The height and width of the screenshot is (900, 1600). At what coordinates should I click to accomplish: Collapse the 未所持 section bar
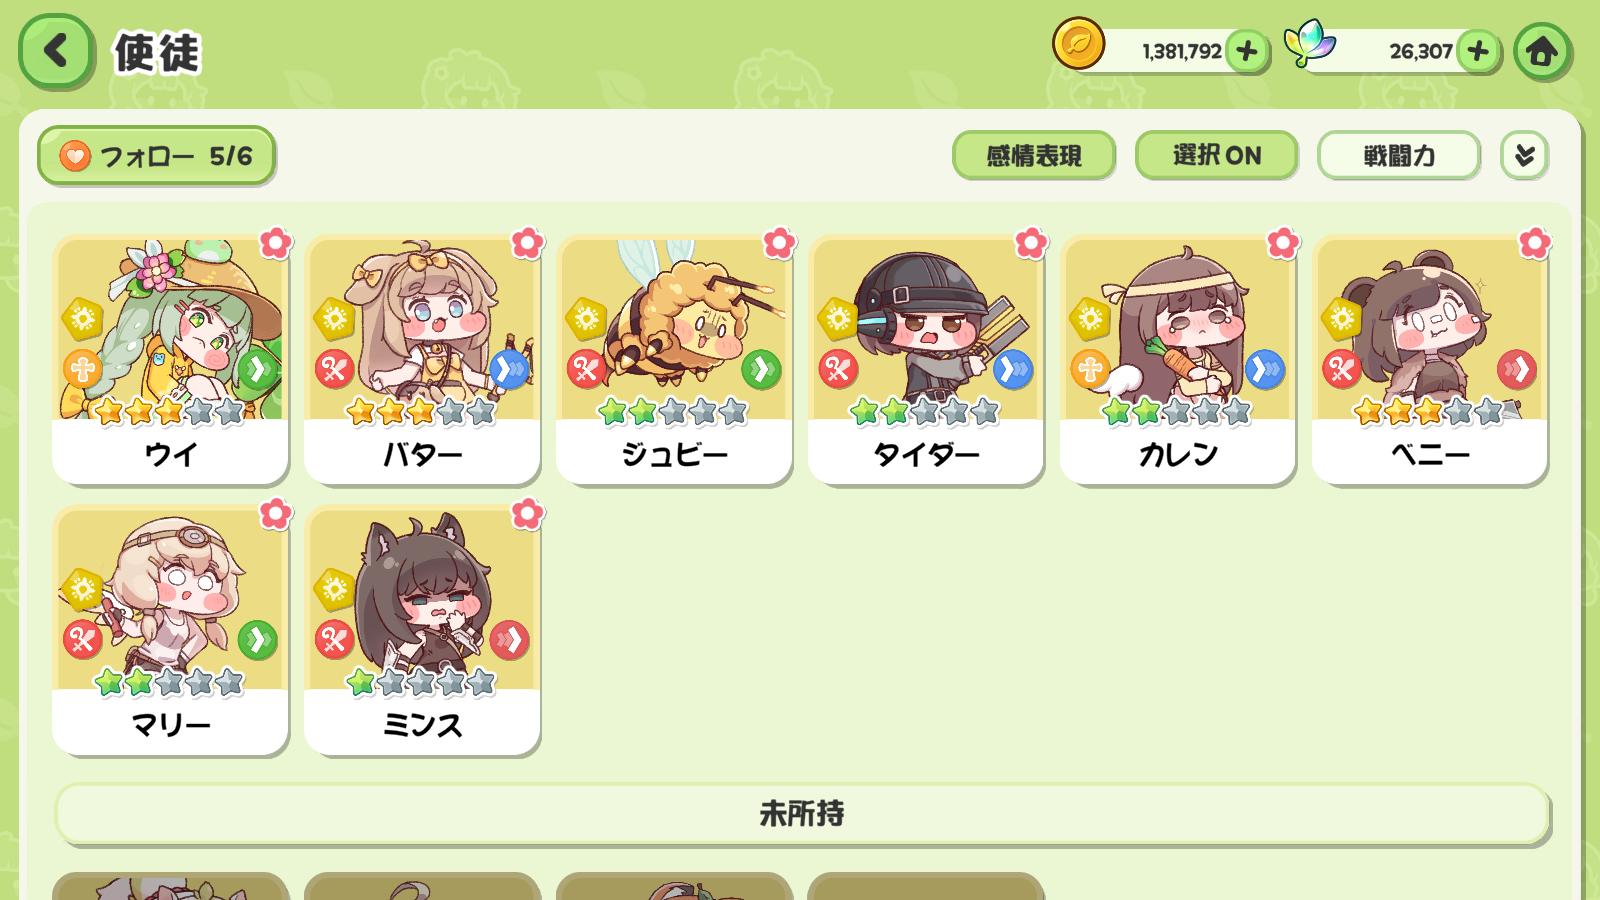click(x=802, y=813)
